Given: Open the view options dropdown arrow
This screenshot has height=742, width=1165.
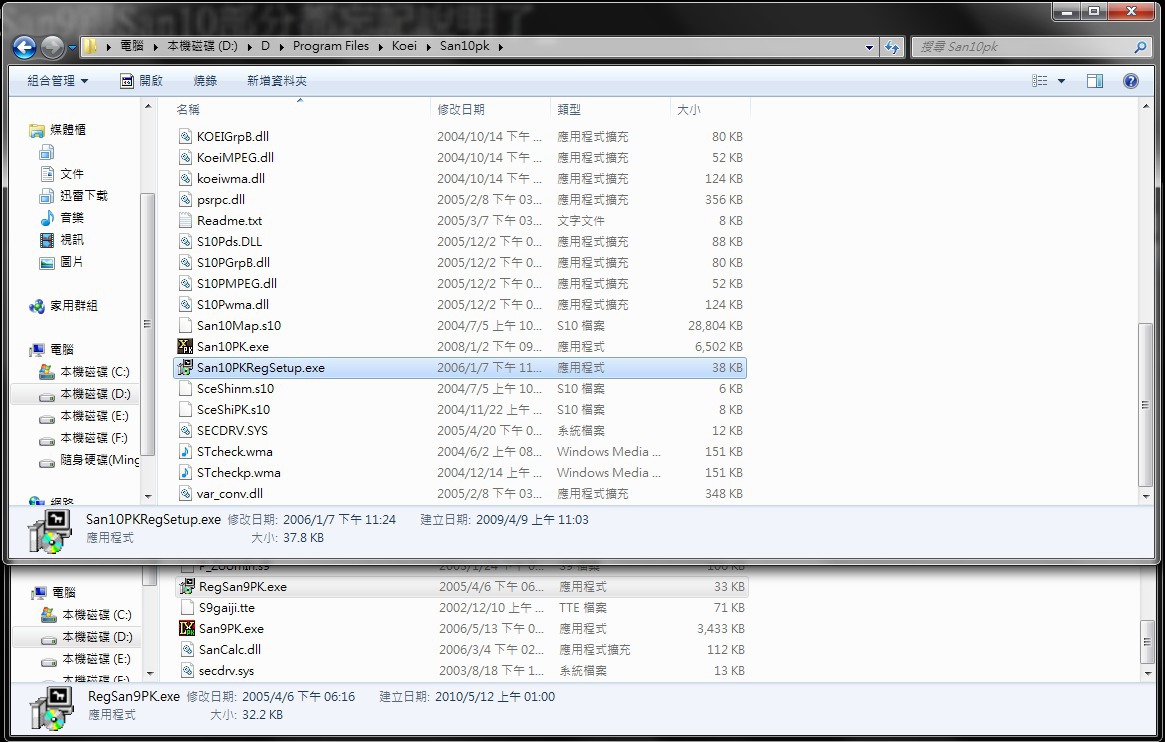Looking at the screenshot, I should (1061, 80).
